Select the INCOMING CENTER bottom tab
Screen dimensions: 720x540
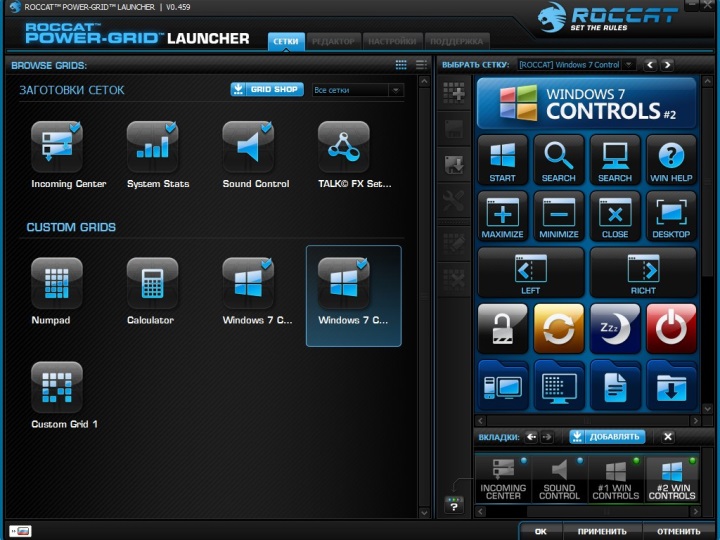pyautogui.click(x=503, y=479)
